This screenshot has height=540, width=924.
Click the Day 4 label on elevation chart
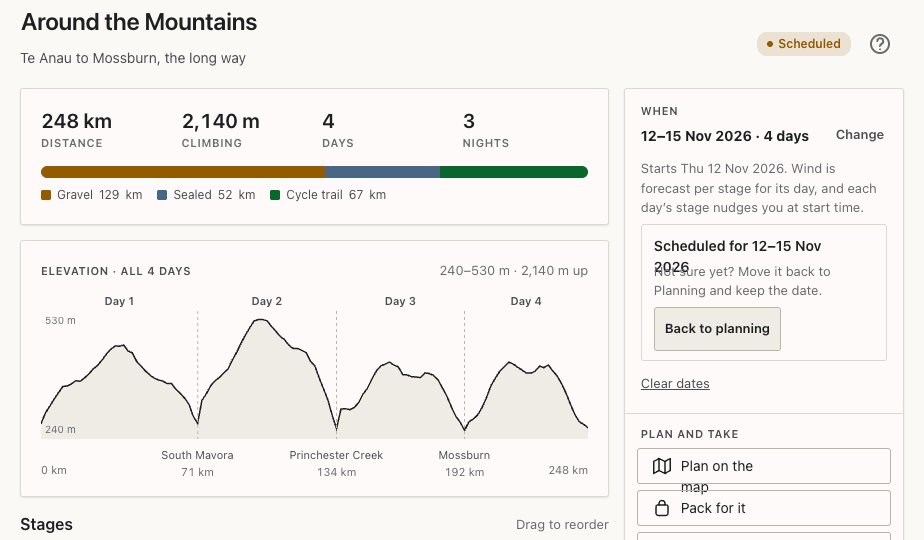pos(526,301)
